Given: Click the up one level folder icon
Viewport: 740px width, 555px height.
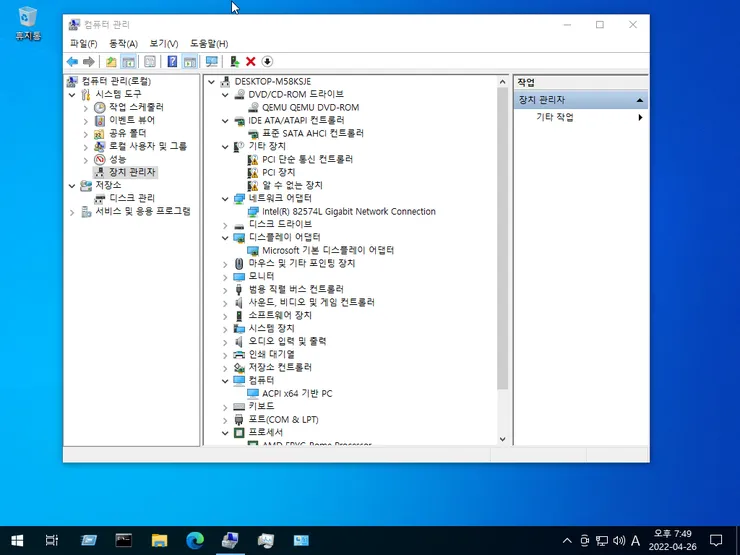Looking at the screenshot, I should (x=111, y=61).
